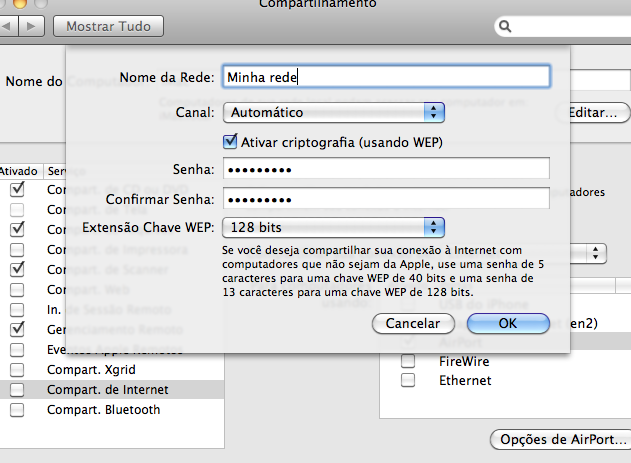Click the Mostrar Tudo toolbar button
This screenshot has height=463, width=631.
coord(122,26)
